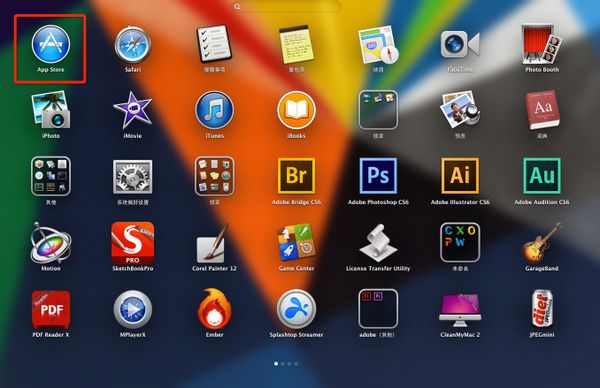600x388 pixels.
Task: Launch the Maps app
Action: (378, 44)
